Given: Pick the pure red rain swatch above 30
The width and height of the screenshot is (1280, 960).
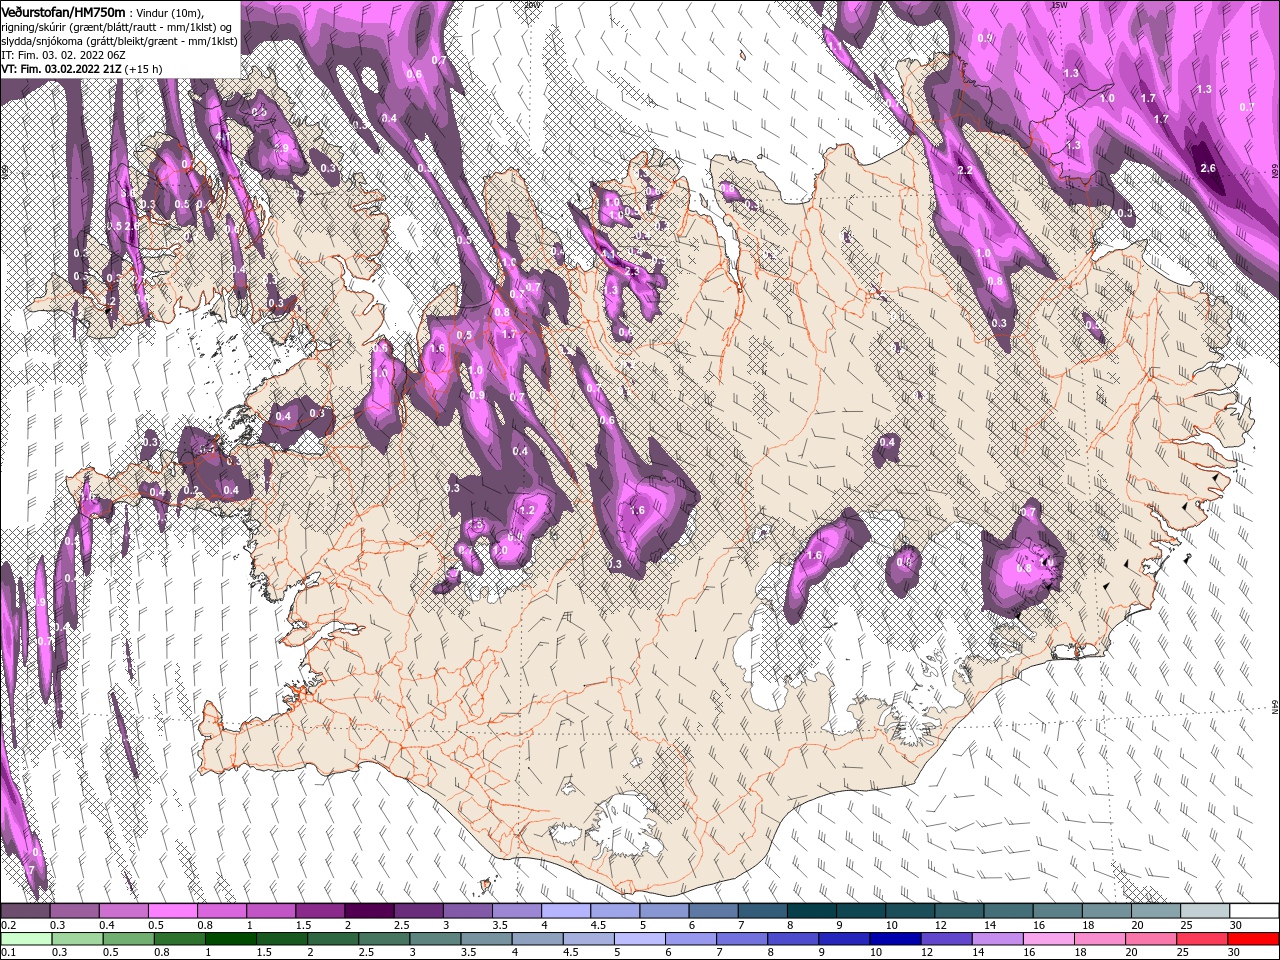Looking at the screenshot, I should click(1254, 938).
